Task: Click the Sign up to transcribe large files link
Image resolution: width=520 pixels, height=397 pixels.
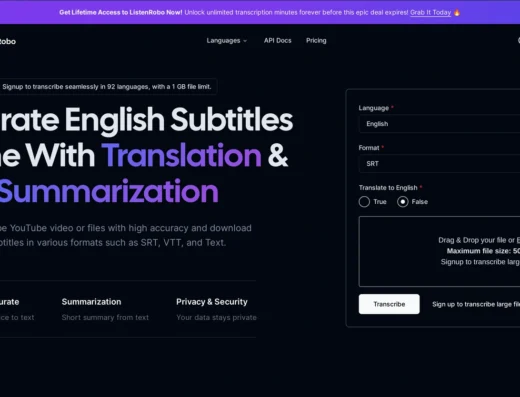Action: 476,304
